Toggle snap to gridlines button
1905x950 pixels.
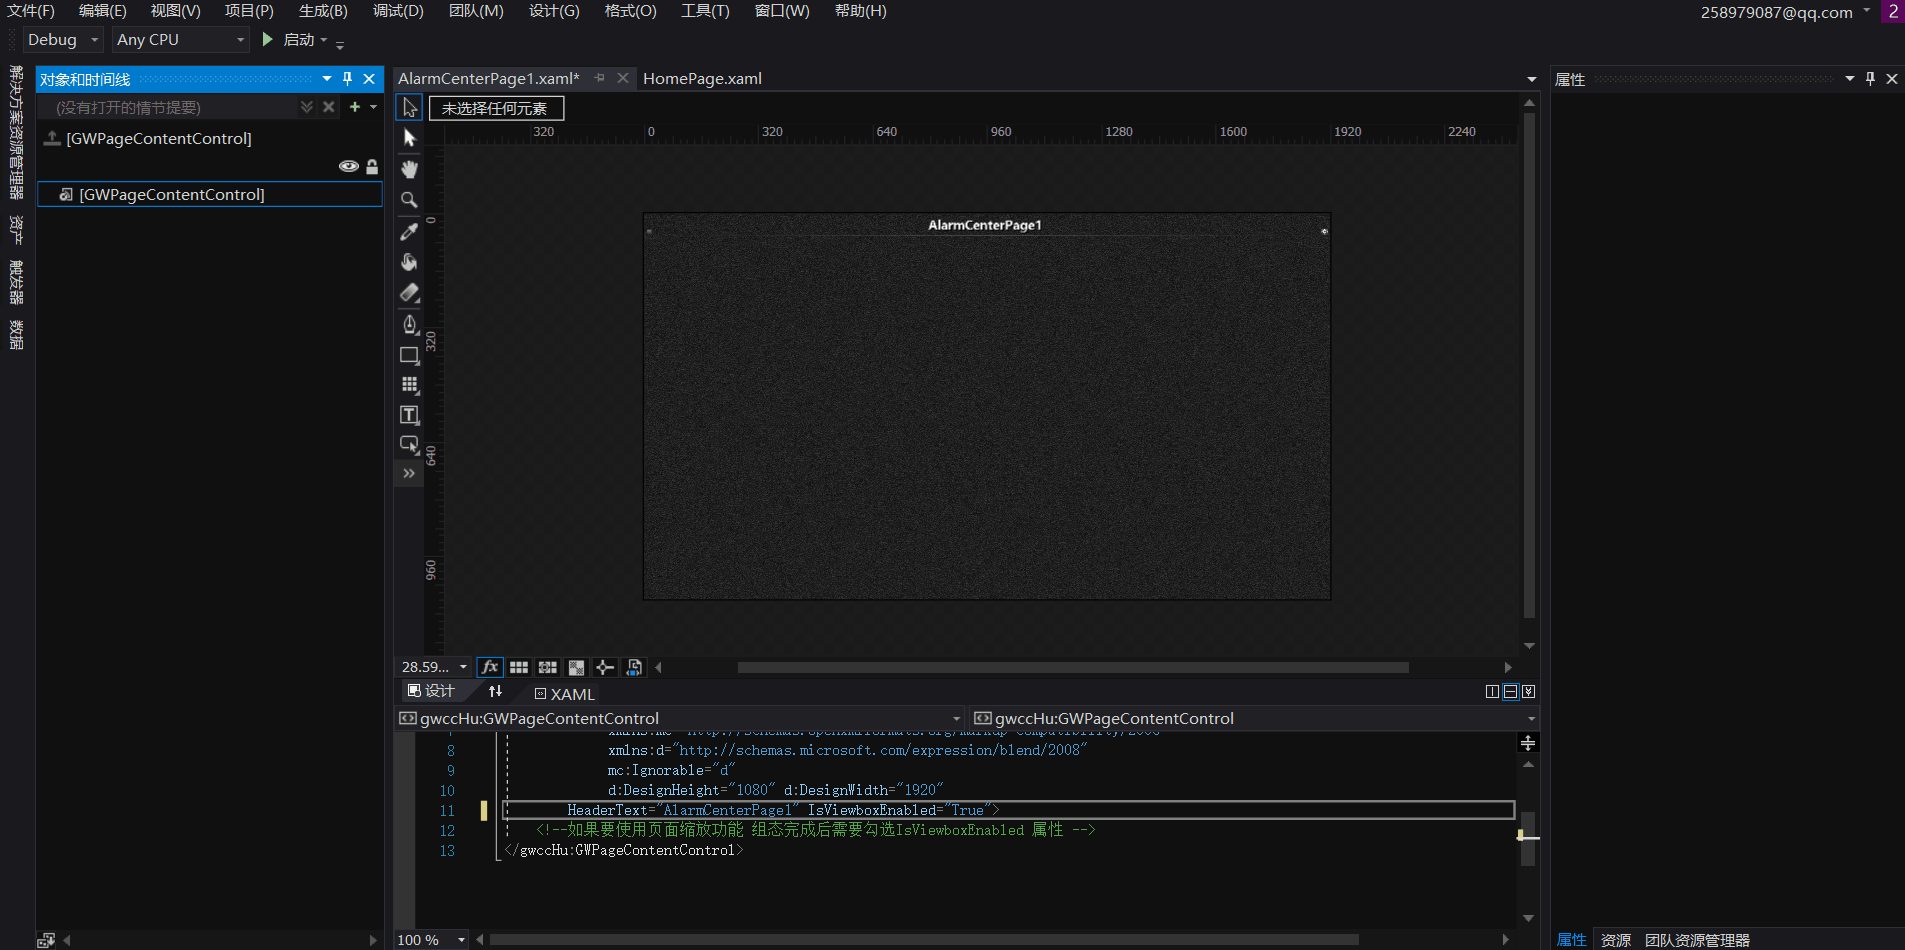547,667
